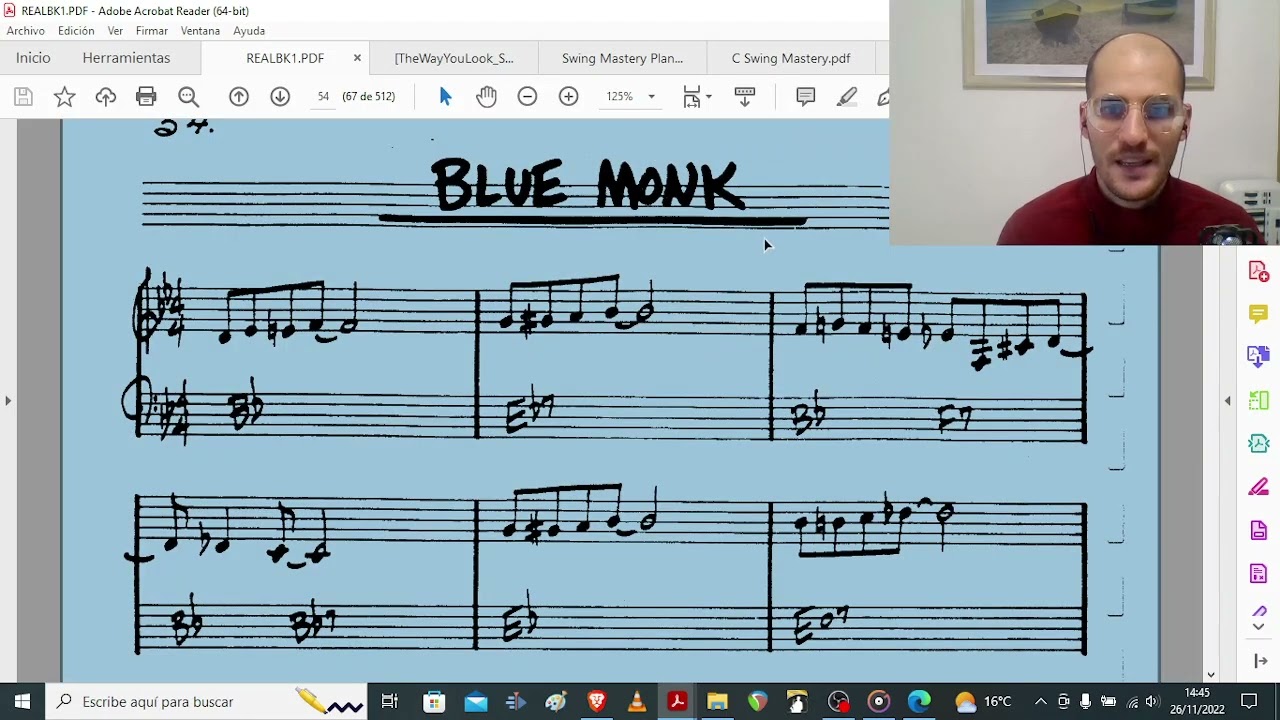The width and height of the screenshot is (1280, 720).
Task: Launch Brave browser from the taskbar
Action: point(597,701)
